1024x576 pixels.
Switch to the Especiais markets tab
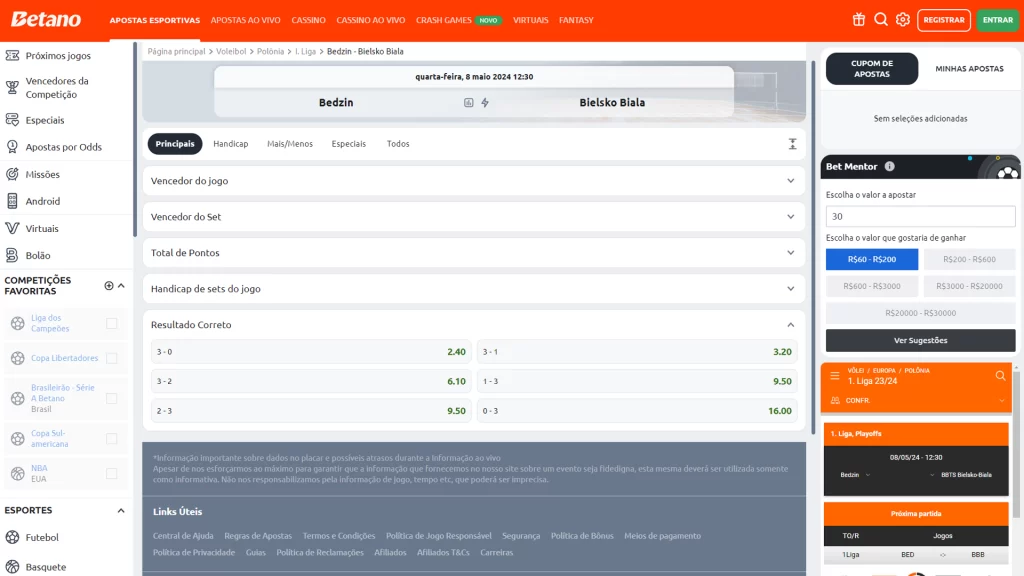click(x=349, y=144)
